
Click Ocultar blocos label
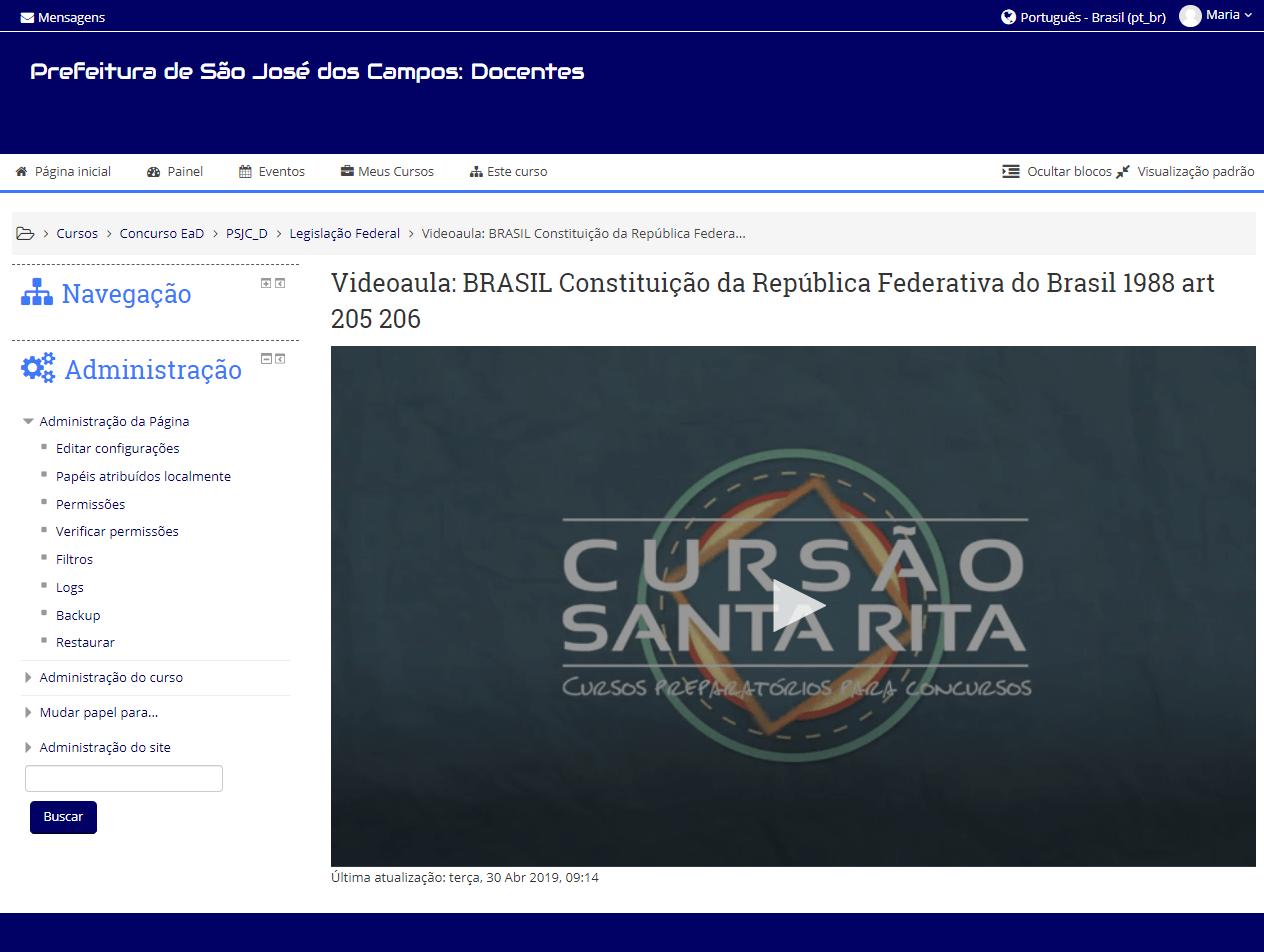point(1069,171)
